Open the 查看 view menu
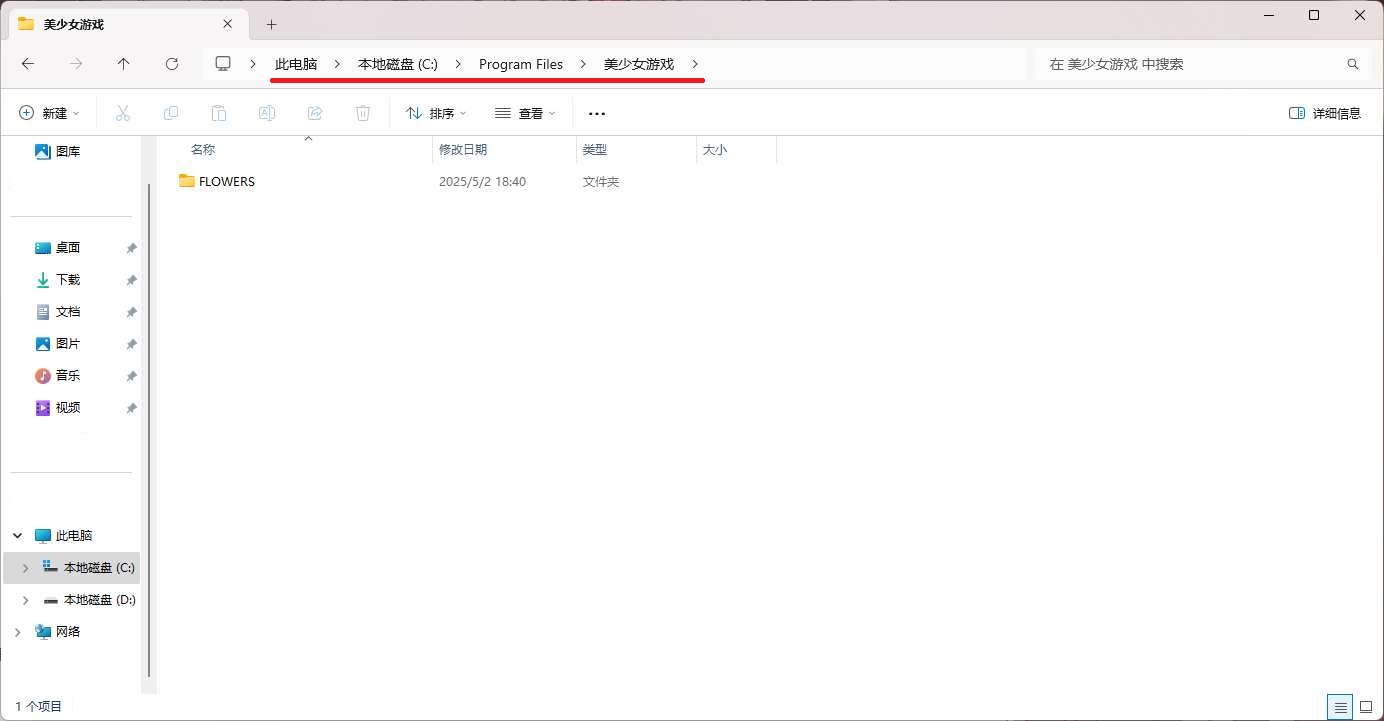The image size is (1384, 721). pos(525,113)
